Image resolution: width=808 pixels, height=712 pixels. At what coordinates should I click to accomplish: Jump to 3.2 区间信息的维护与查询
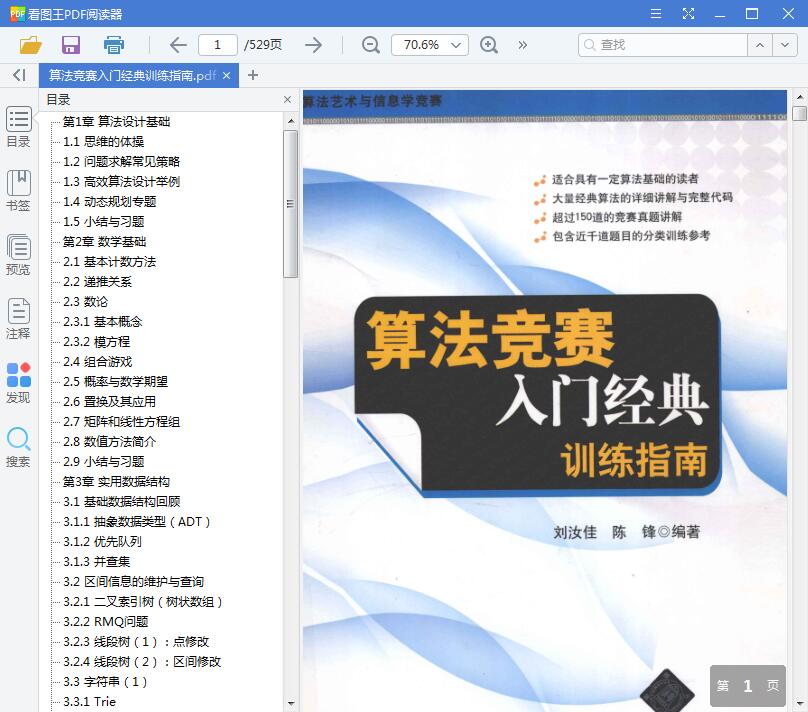(133, 582)
